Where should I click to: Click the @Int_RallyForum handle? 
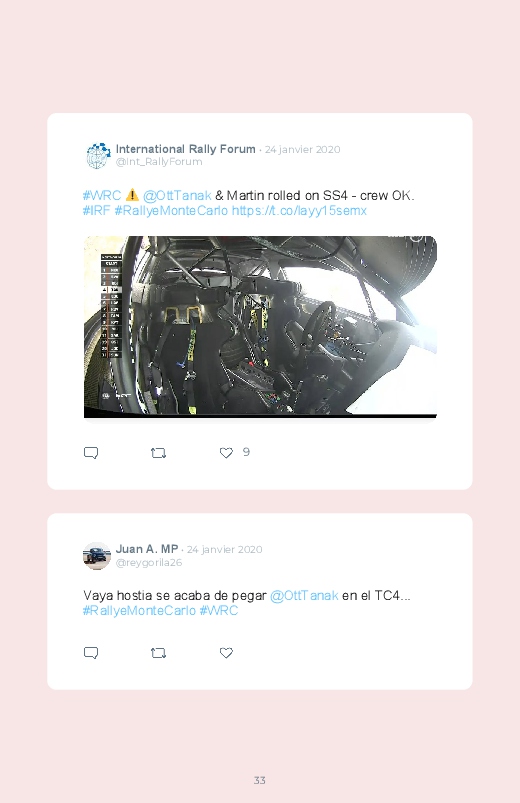coord(159,162)
